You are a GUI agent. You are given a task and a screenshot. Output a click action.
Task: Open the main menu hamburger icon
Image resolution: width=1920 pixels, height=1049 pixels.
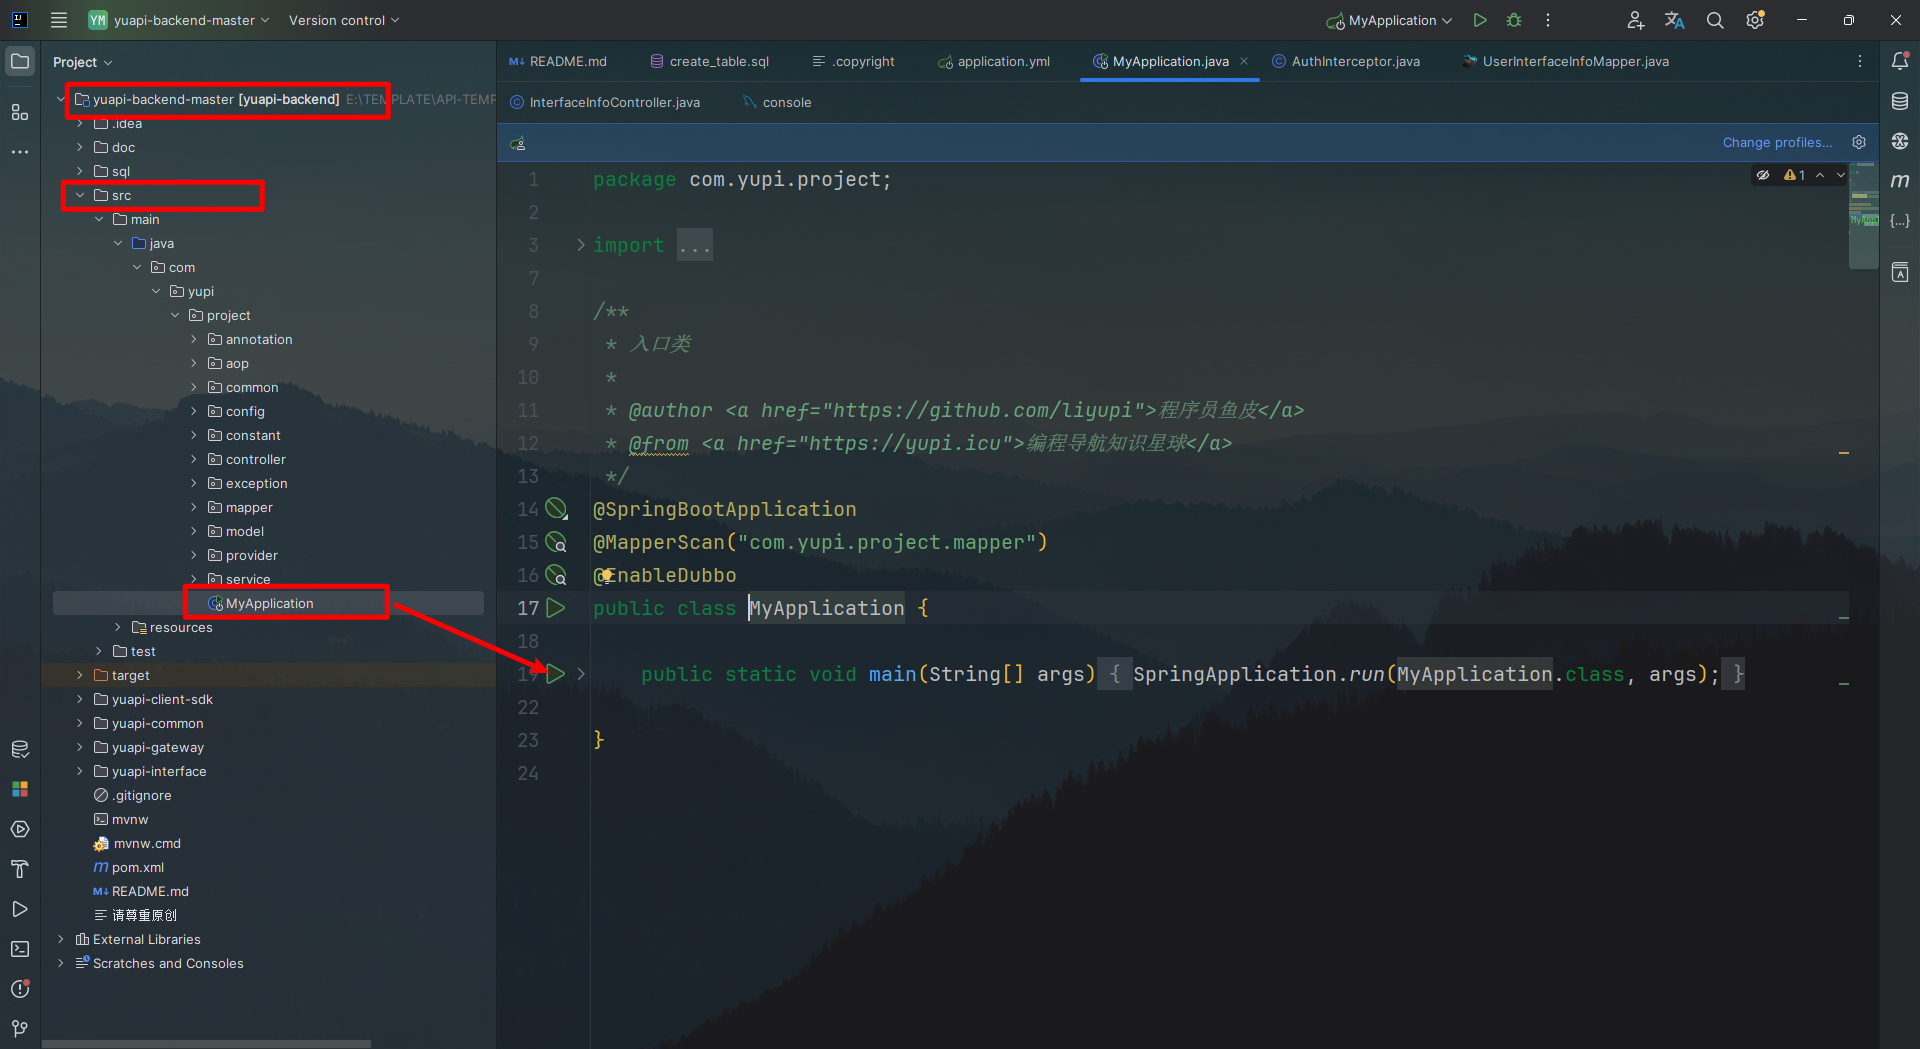pos(59,20)
